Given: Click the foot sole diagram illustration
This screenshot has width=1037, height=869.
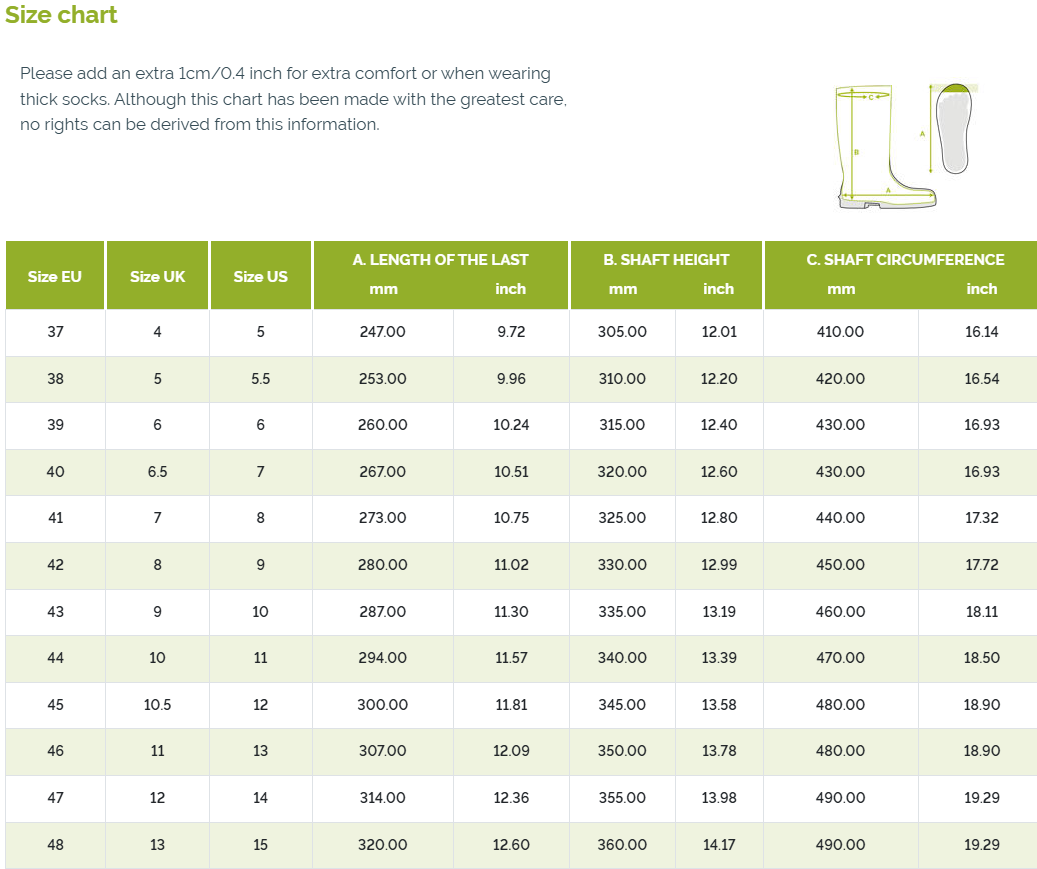Looking at the screenshot, I should (953, 128).
